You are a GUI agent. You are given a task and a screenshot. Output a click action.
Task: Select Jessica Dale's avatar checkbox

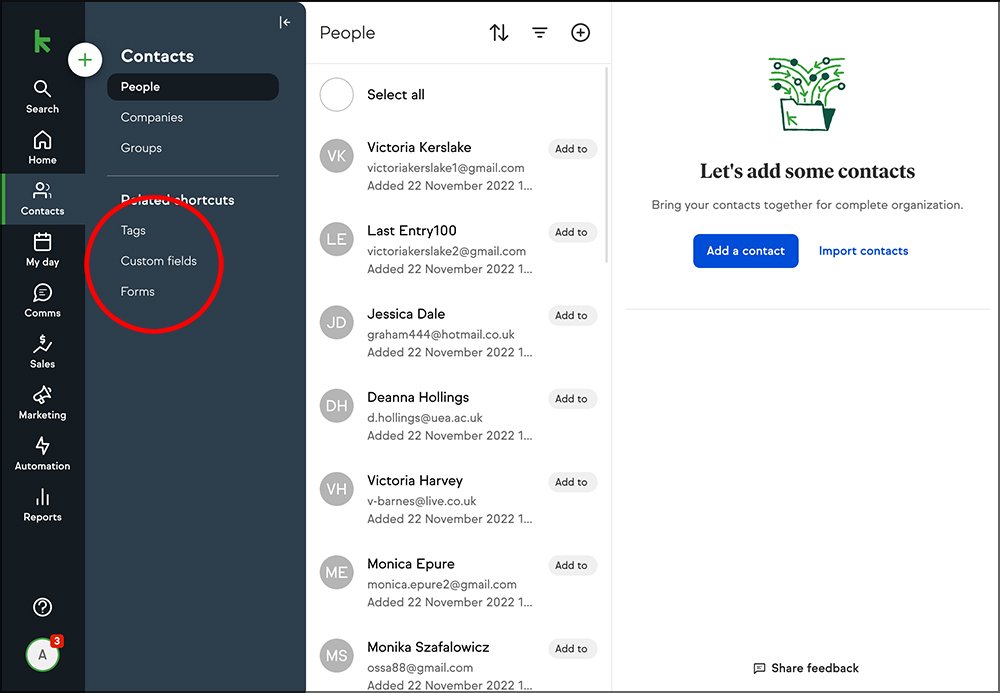[x=337, y=323]
